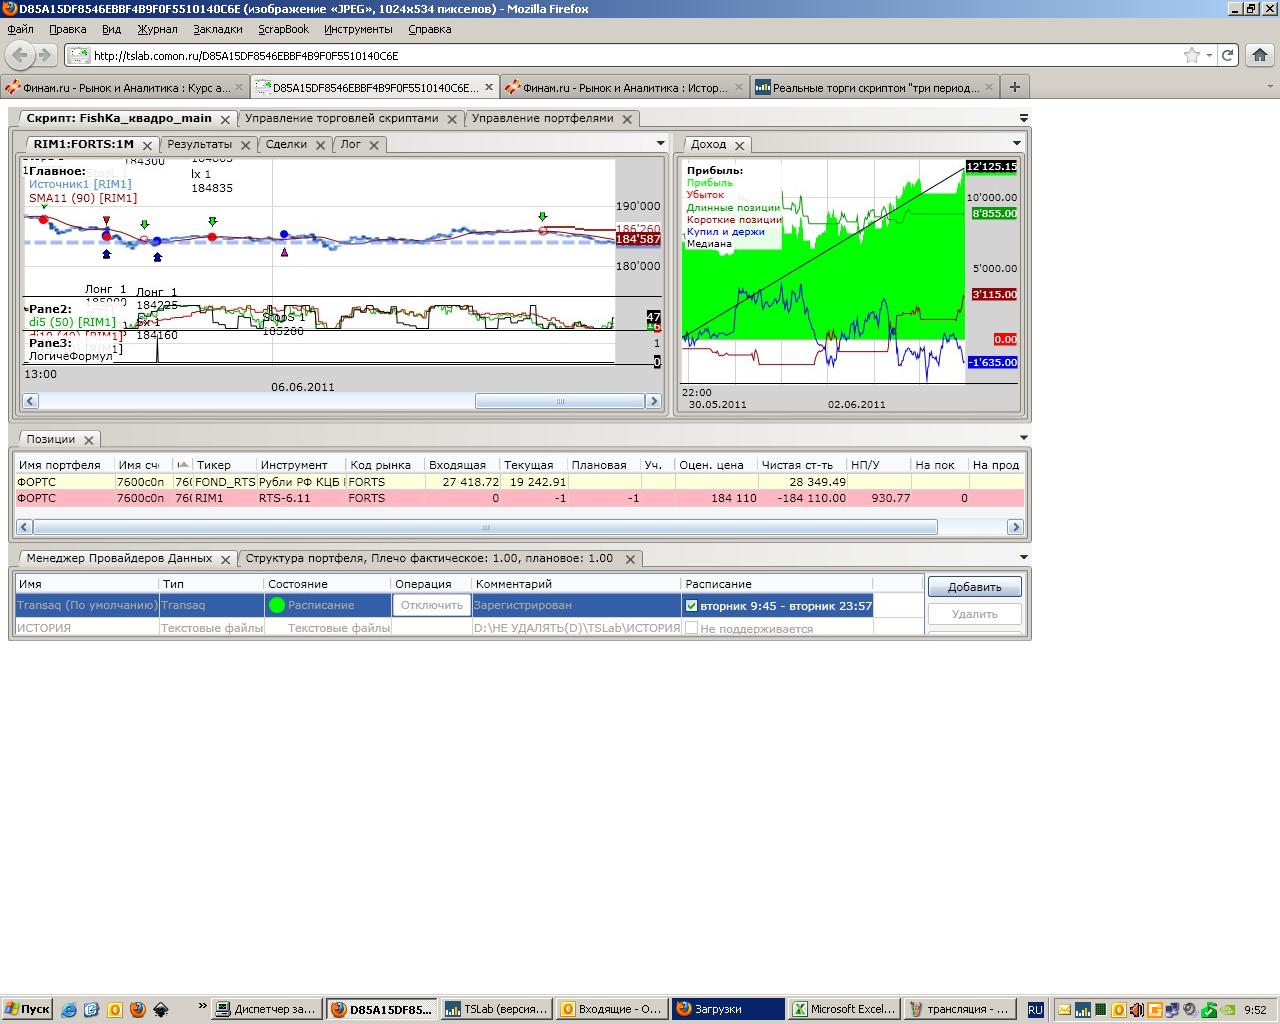This screenshot has width=1280, height=1024.
Task: Expand the Доход panel dropdown arrow
Action: click(1017, 143)
